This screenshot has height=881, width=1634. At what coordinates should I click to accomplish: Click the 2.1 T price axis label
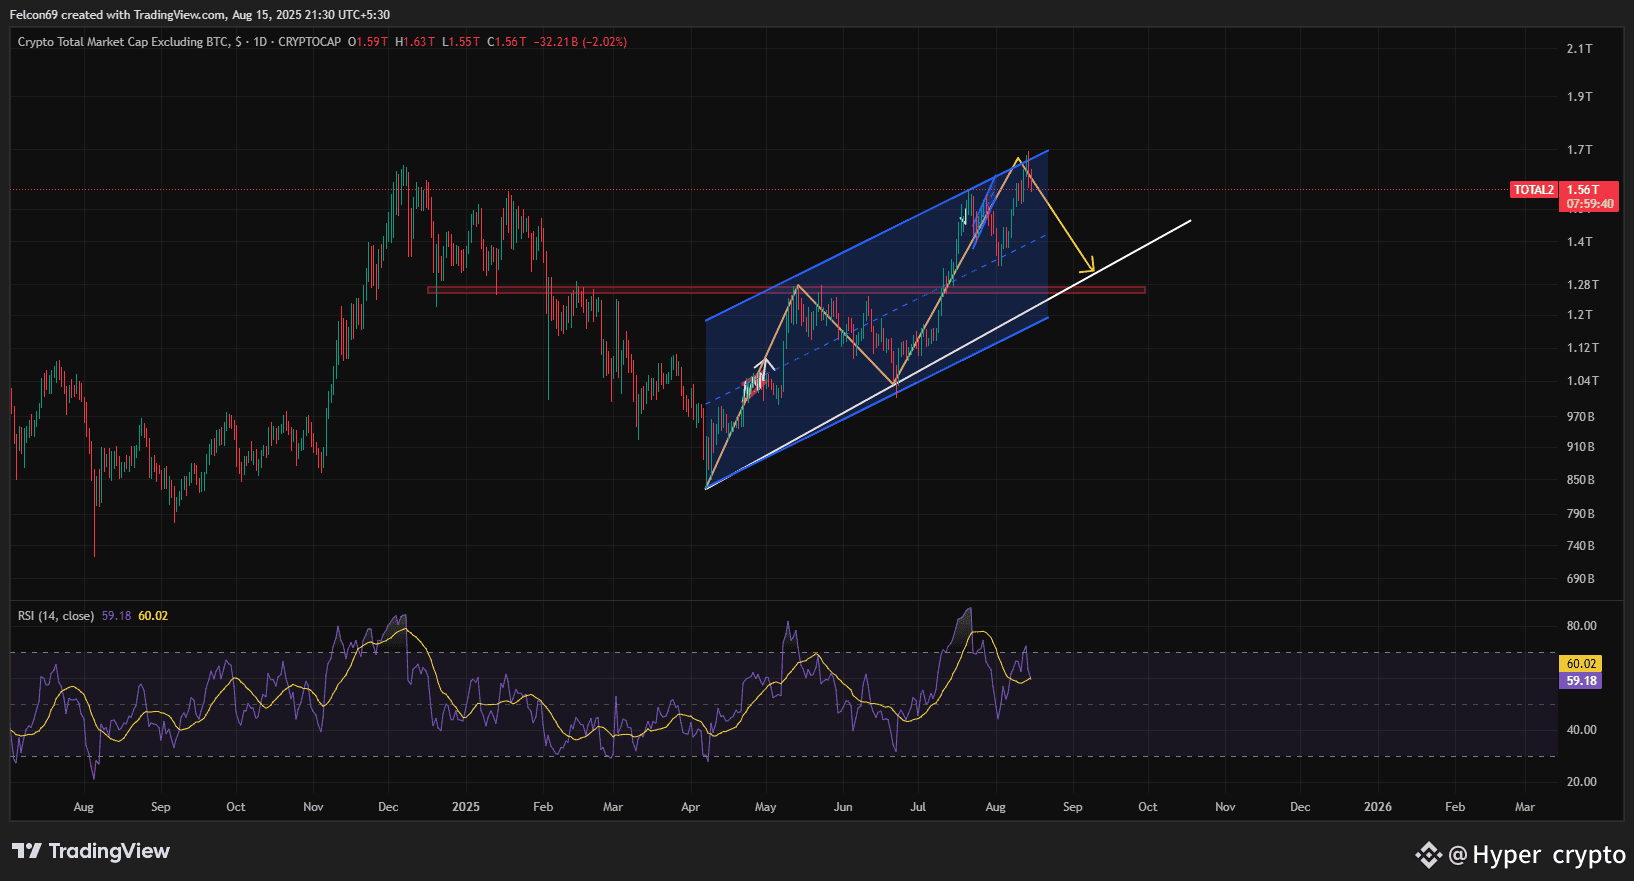(x=1580, y=49)
